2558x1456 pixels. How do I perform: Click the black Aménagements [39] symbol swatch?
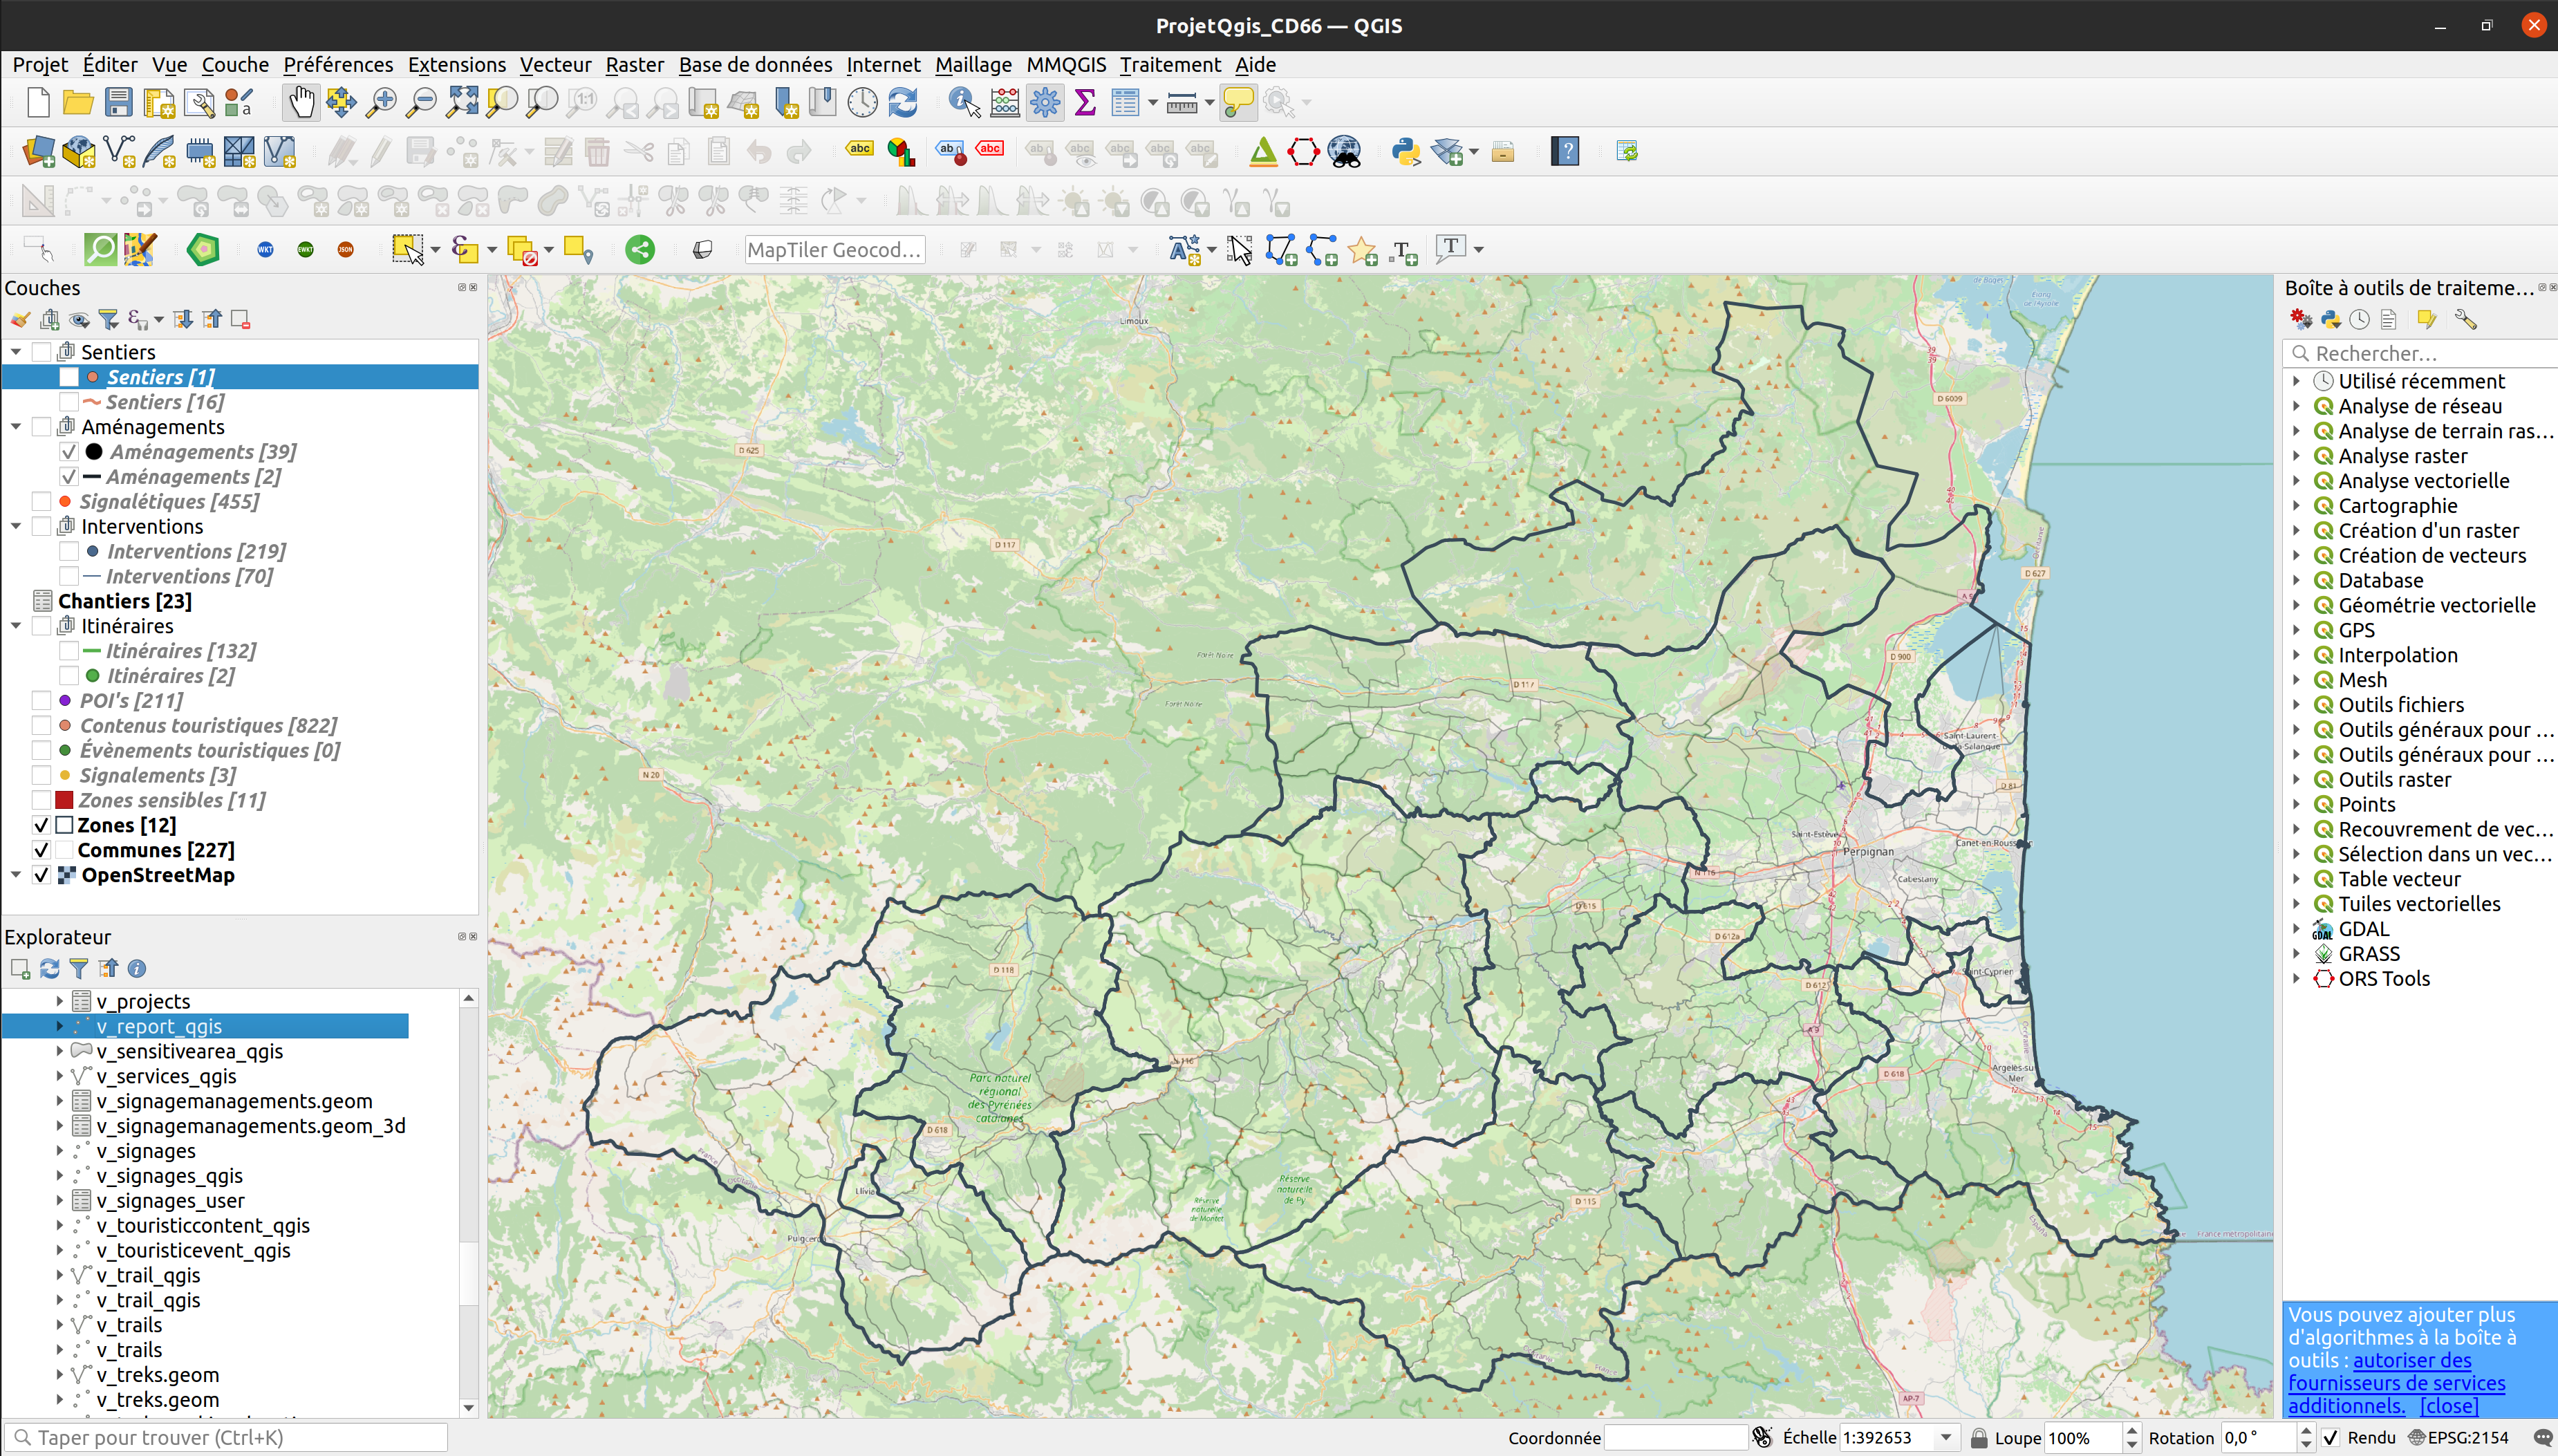pos(94,452)
